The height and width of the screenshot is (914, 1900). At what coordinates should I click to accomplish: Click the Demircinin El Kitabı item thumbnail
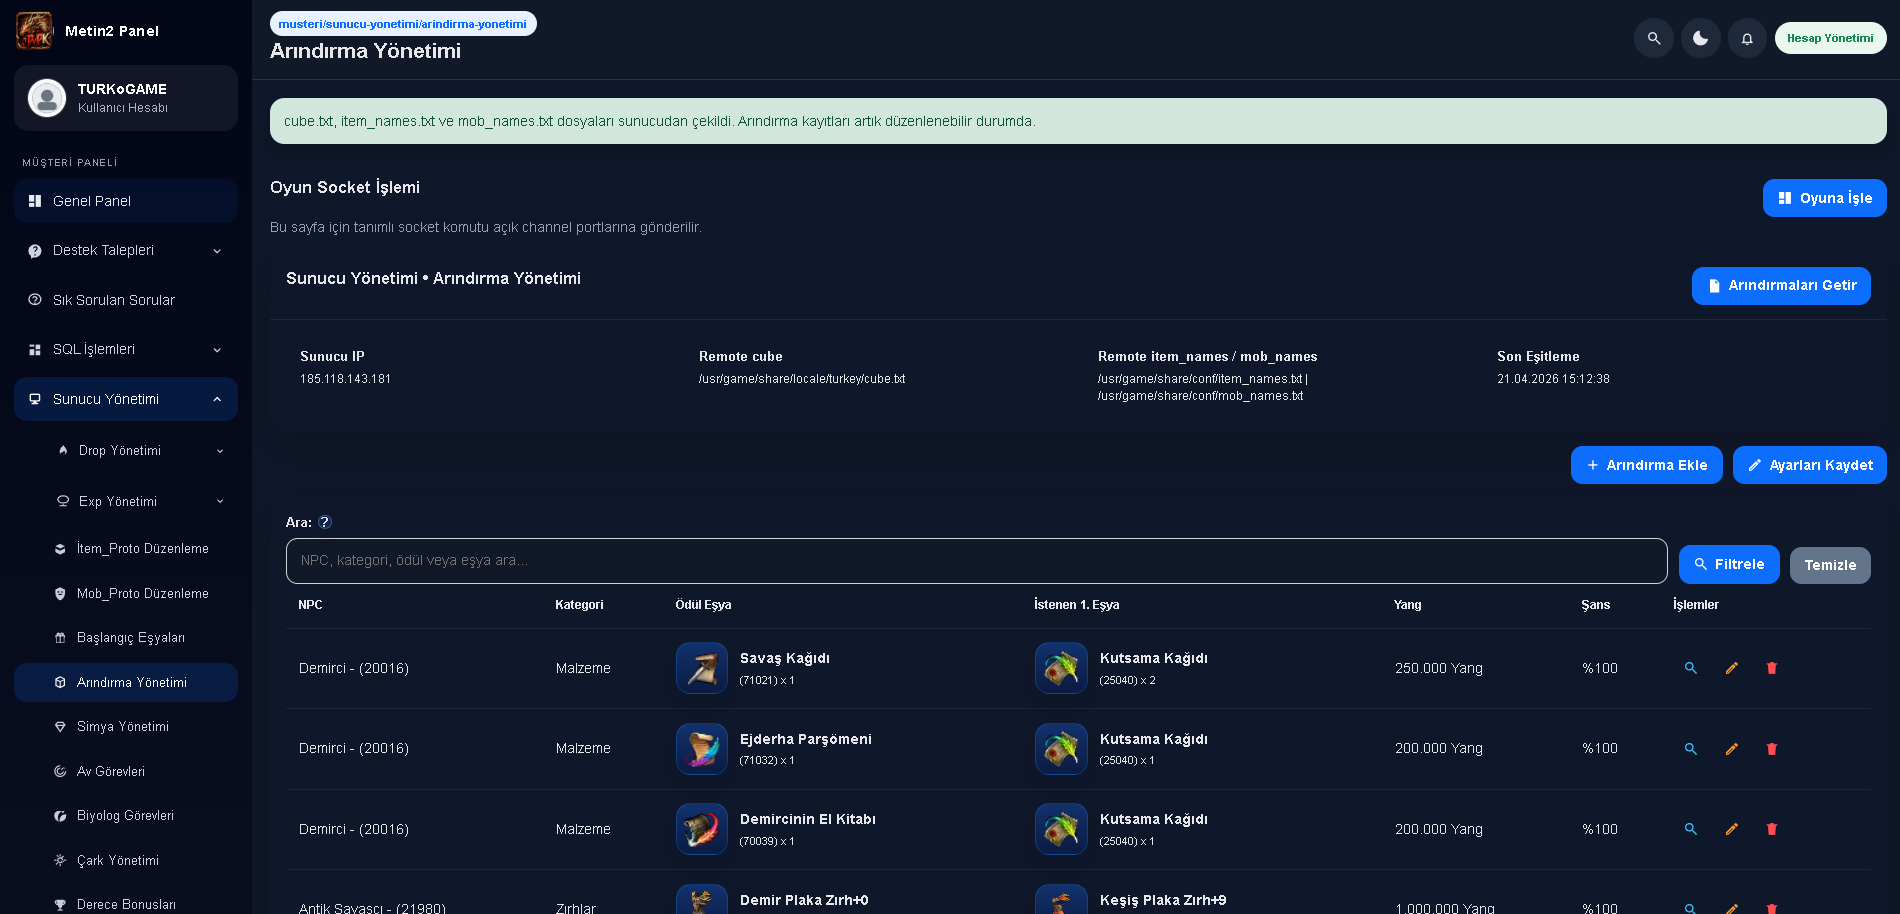(702, 829)
